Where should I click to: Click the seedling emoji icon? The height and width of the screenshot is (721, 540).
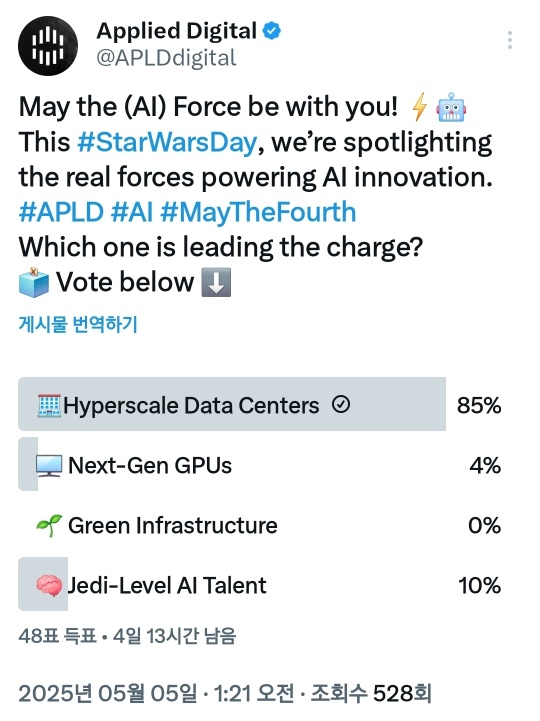[x=49, y=525]
